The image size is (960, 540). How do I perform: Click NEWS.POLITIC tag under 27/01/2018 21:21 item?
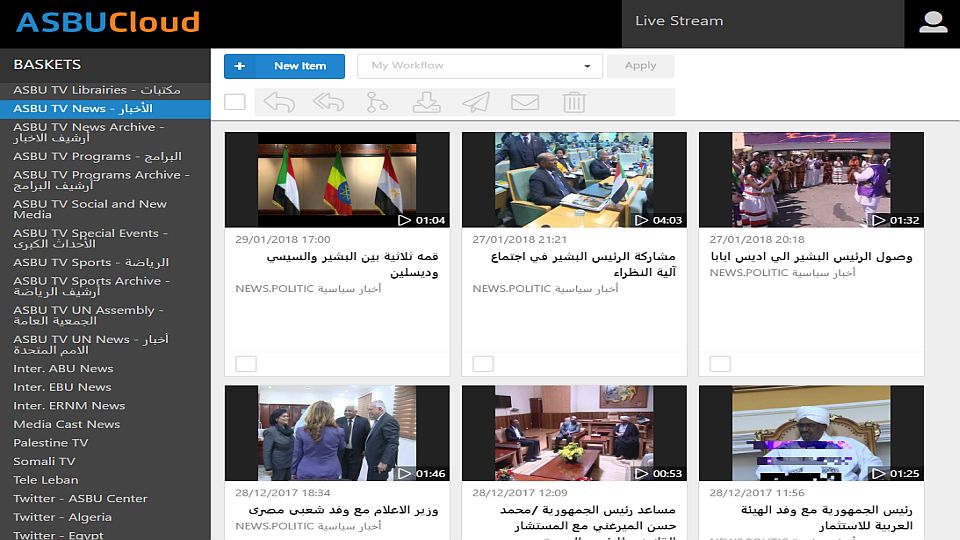click(545, 288)
